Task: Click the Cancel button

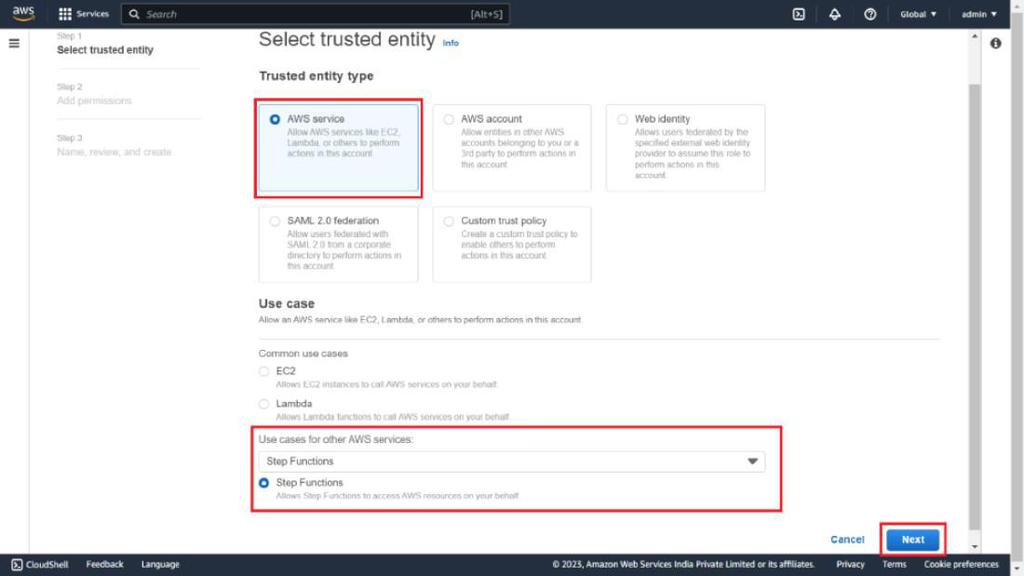Action: [847, 539]
